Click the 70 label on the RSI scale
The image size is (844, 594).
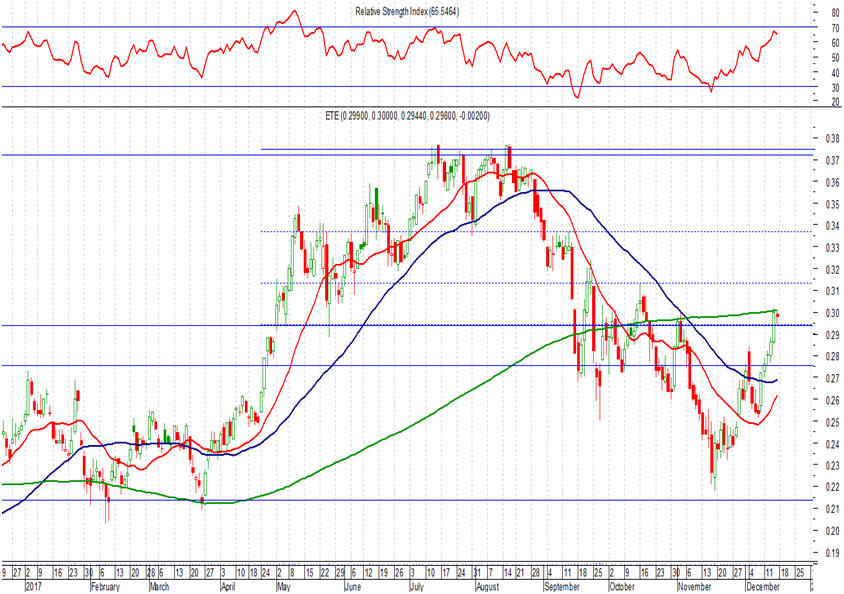[x=835, y=28]
